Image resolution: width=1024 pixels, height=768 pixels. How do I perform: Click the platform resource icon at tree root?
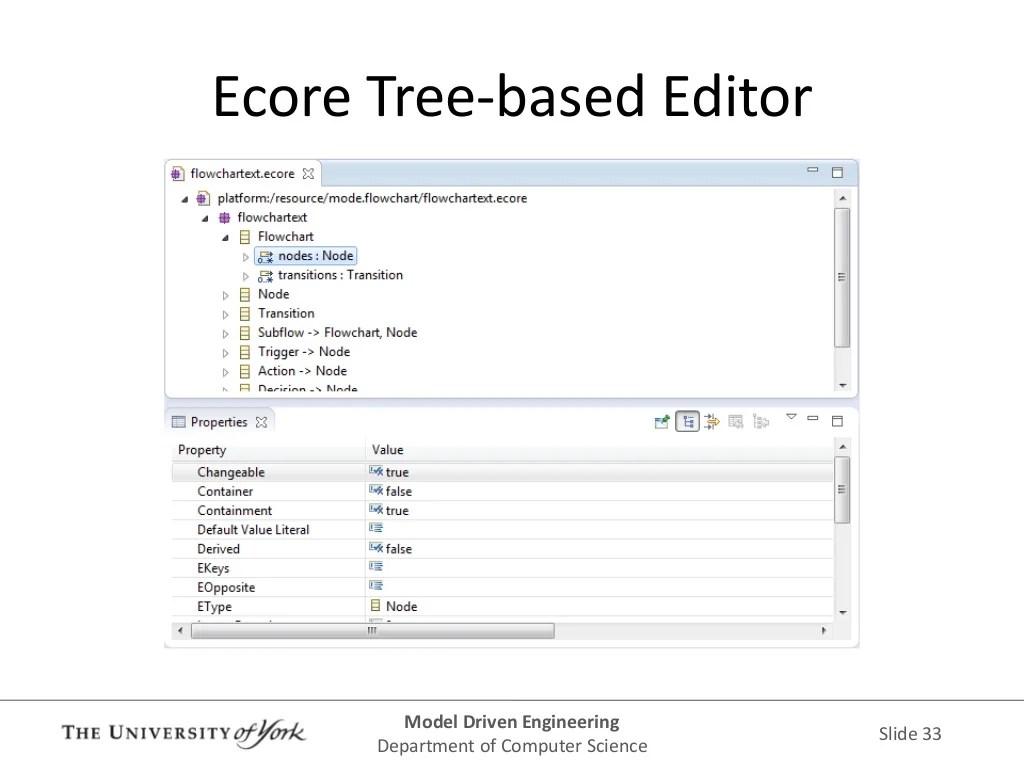point(201,198)
